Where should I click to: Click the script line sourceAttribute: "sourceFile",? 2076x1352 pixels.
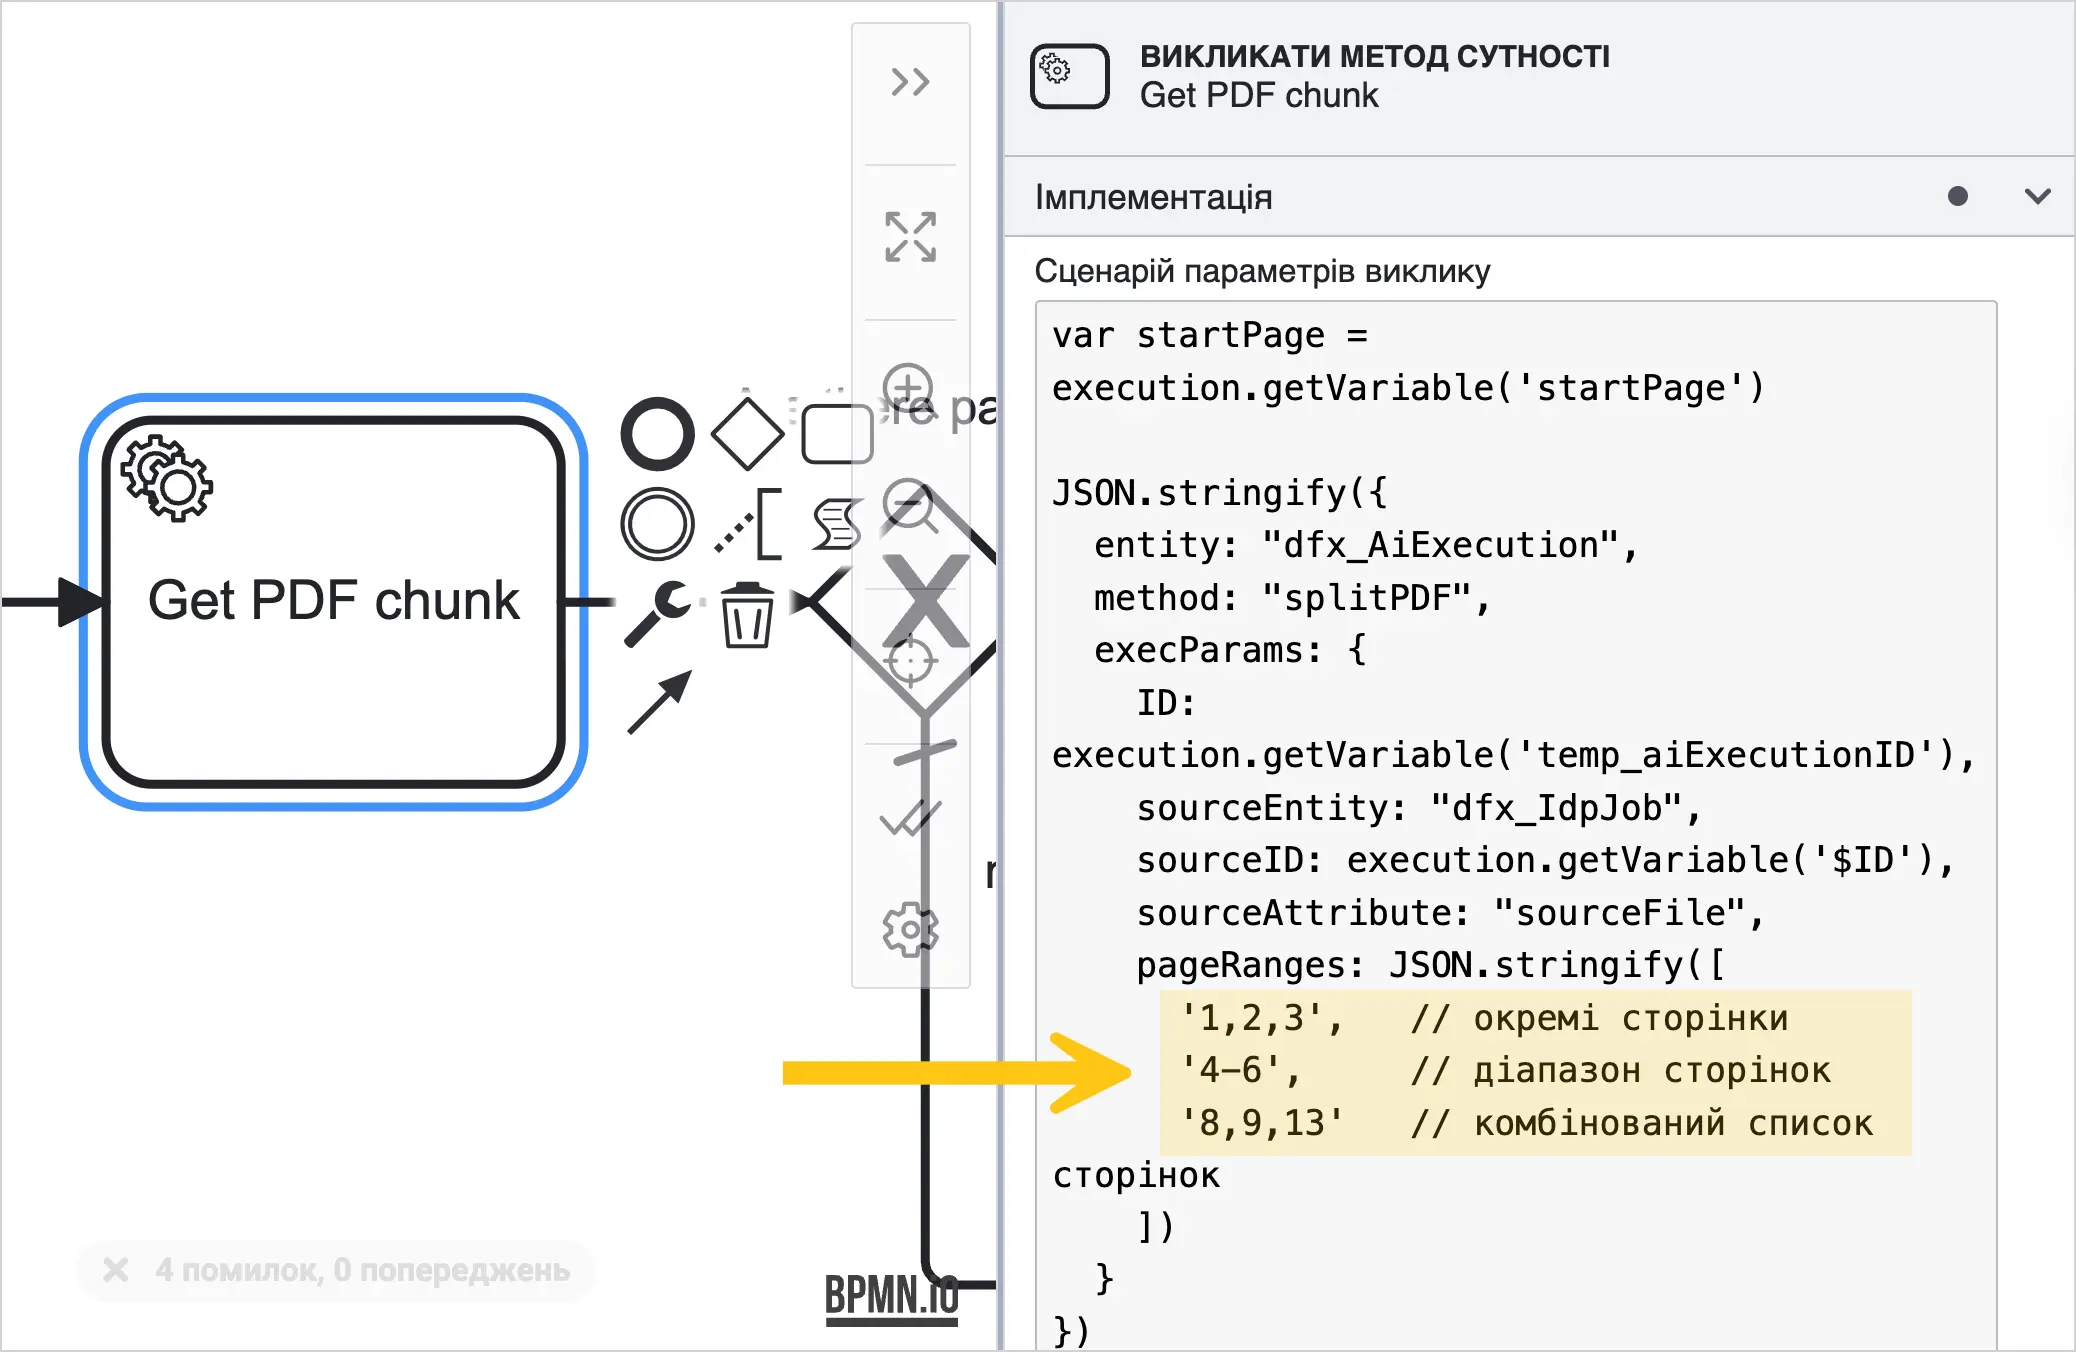tap(1450, 913)
